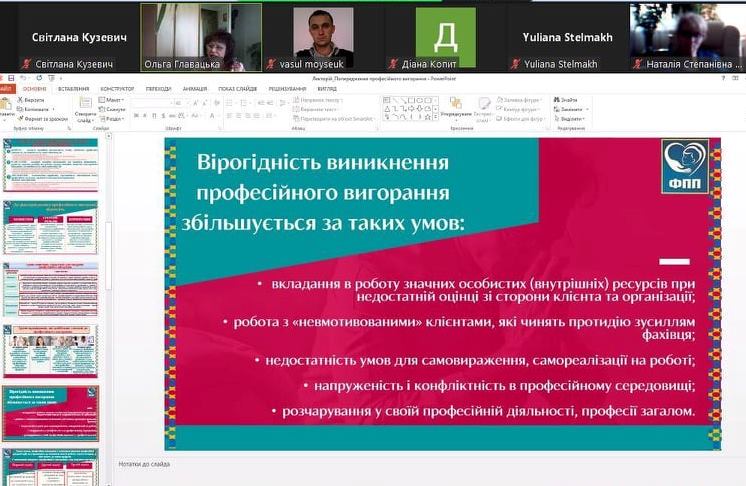The image size is (746, 486).
Task: Decrease font size with the shrink-font icon
Action: pyautogui.click(x=205, y=103)
